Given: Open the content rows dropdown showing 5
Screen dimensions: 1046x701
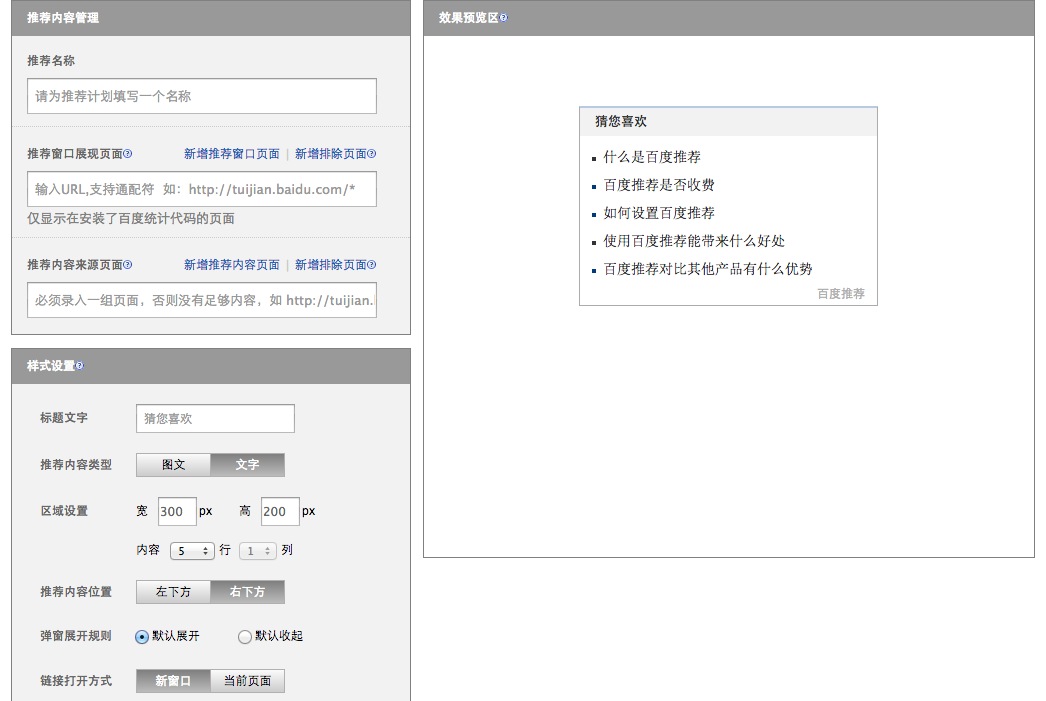Looking at the screenshot, I should pyautogui.click(x=192, y=551).
